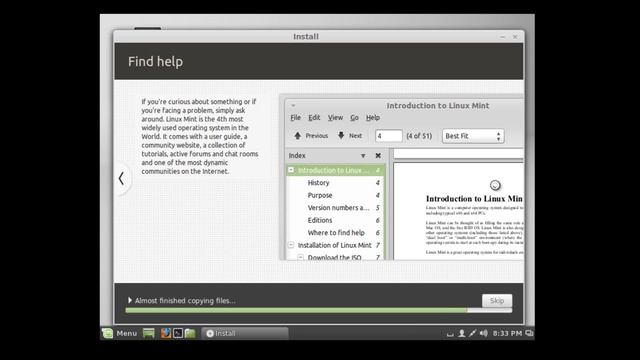Image resolution: width=640 pixels, height=360 pixels.
Task: Launch Firefox from the panel
Action: [x=166, y=333]
